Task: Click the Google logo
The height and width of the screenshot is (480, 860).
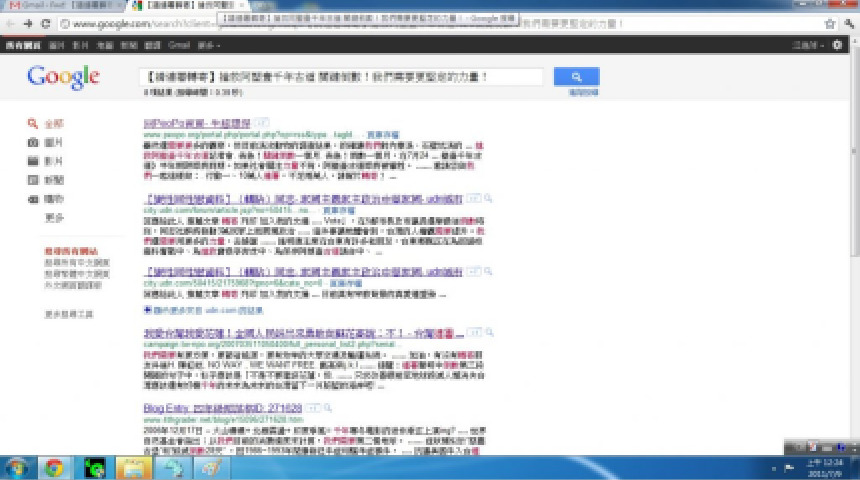Action: [x=63, y=77]
